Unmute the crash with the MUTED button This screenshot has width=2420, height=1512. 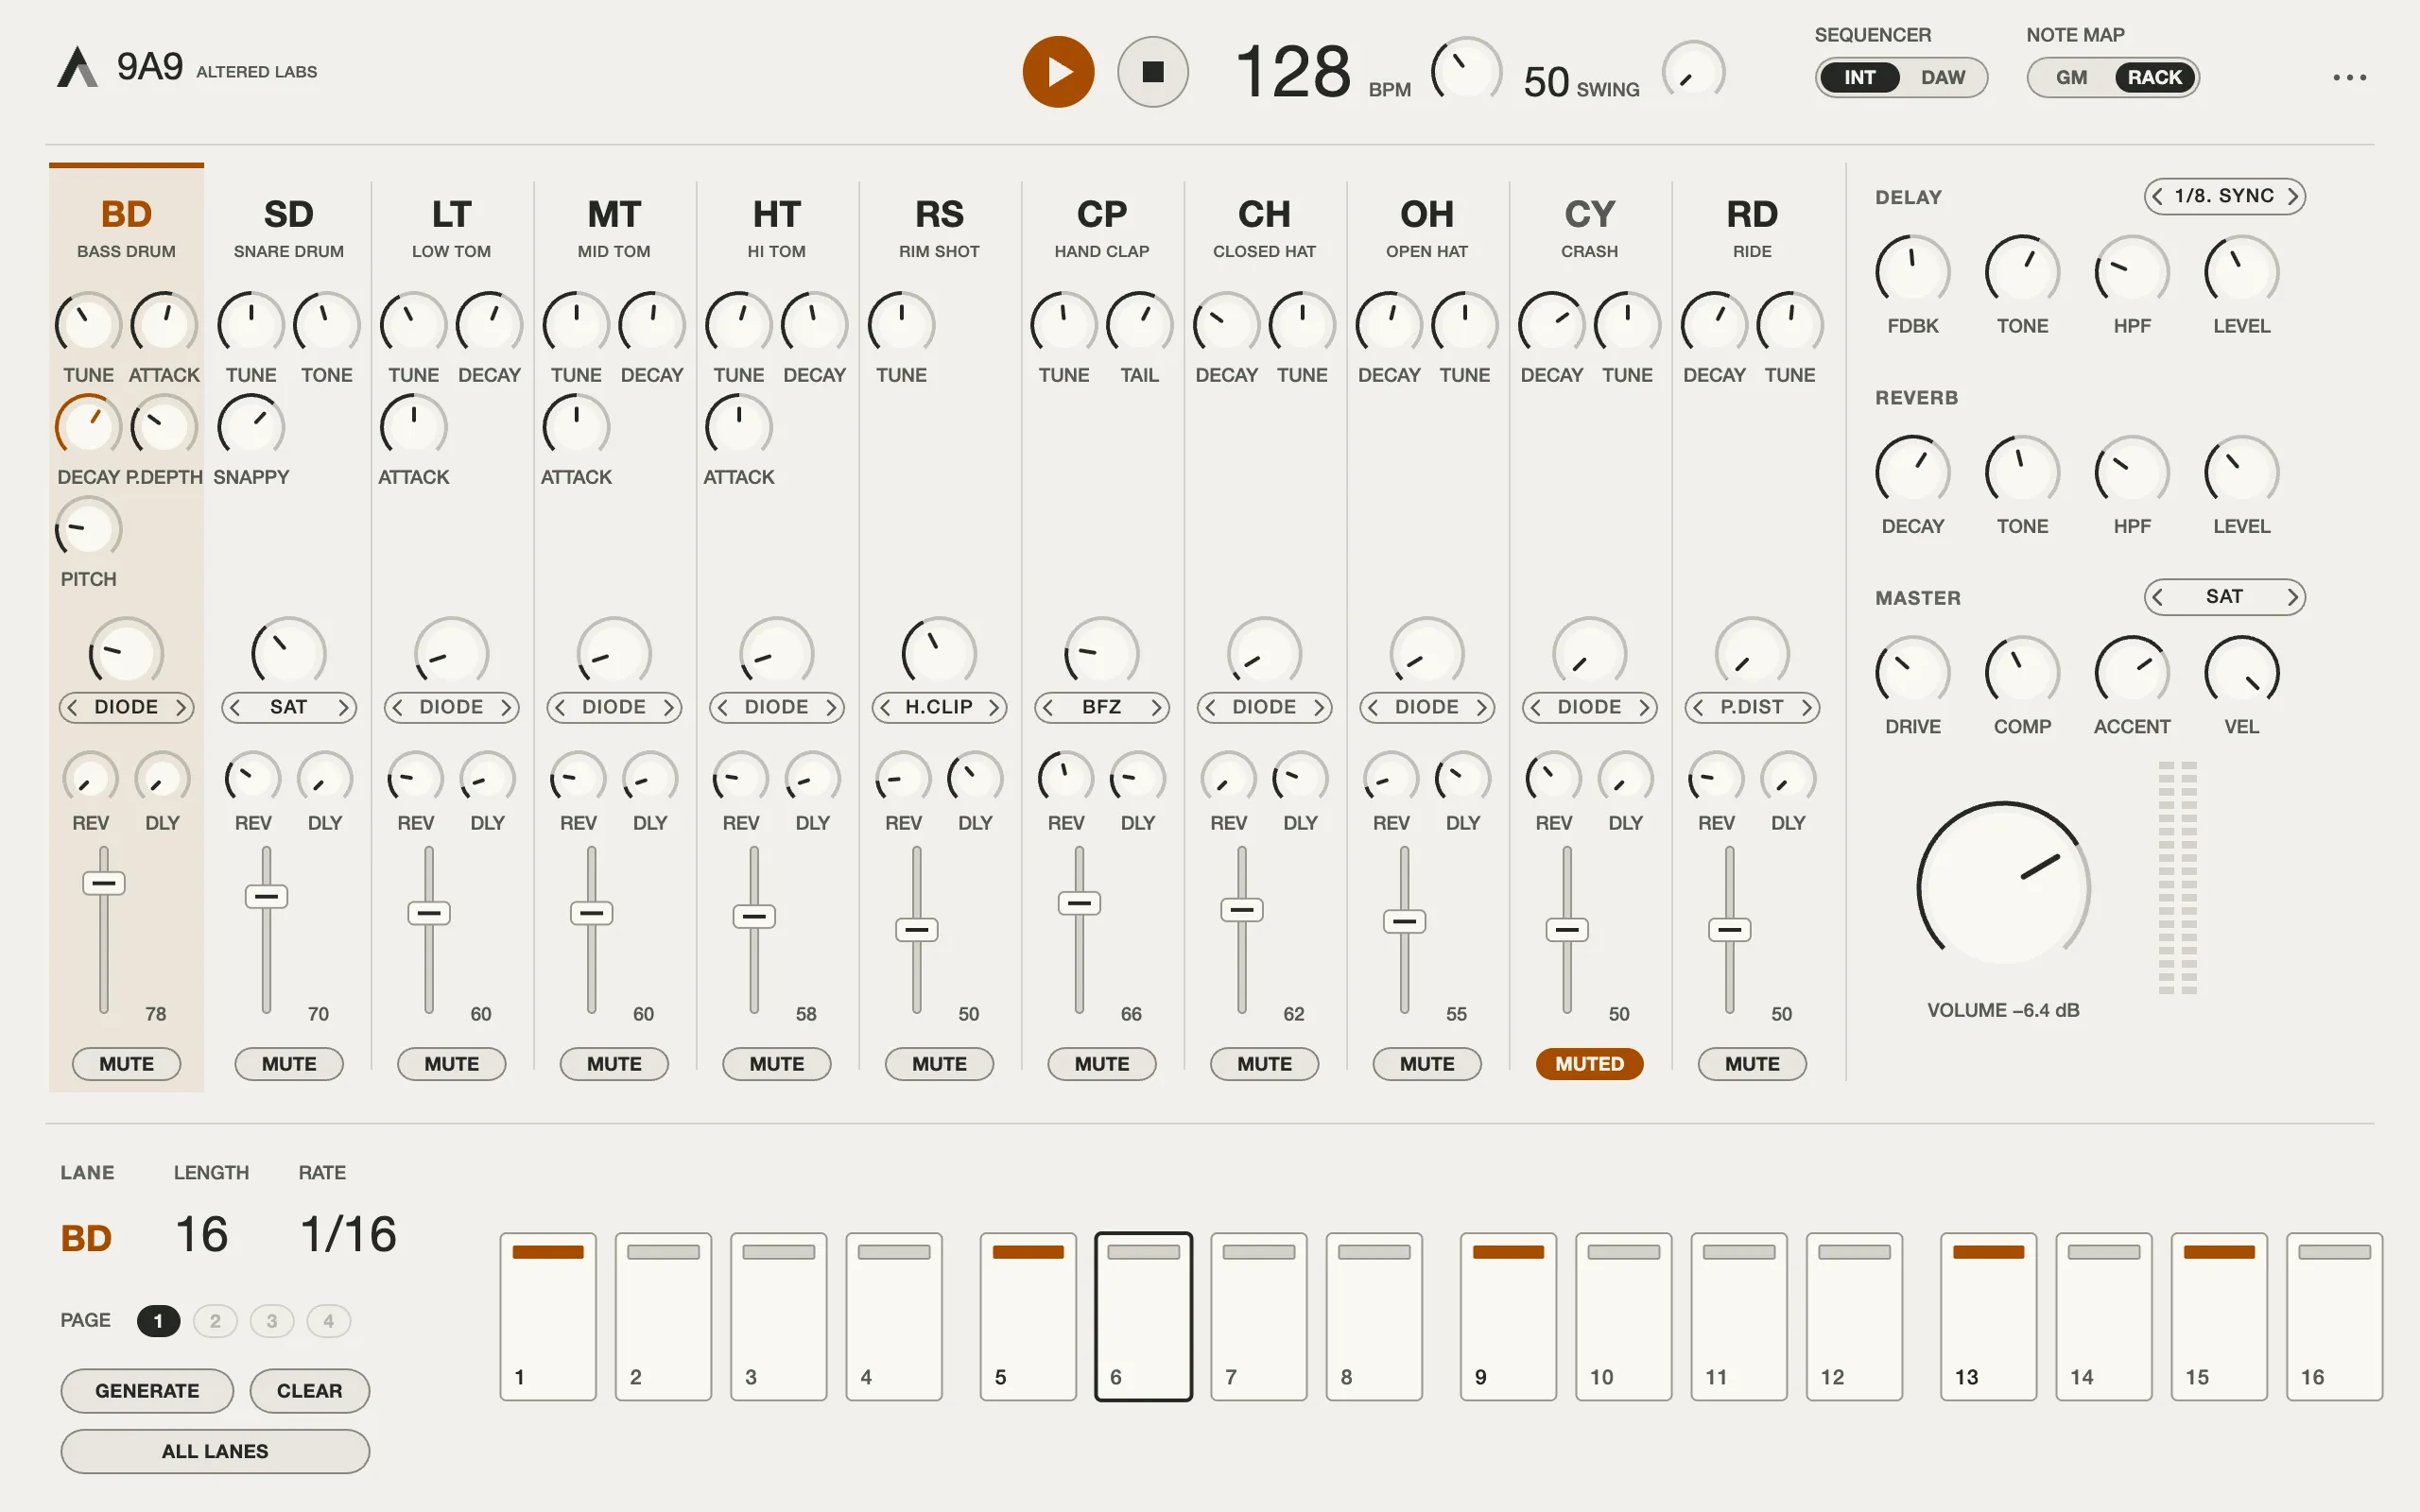[x=1589, y=1063]
